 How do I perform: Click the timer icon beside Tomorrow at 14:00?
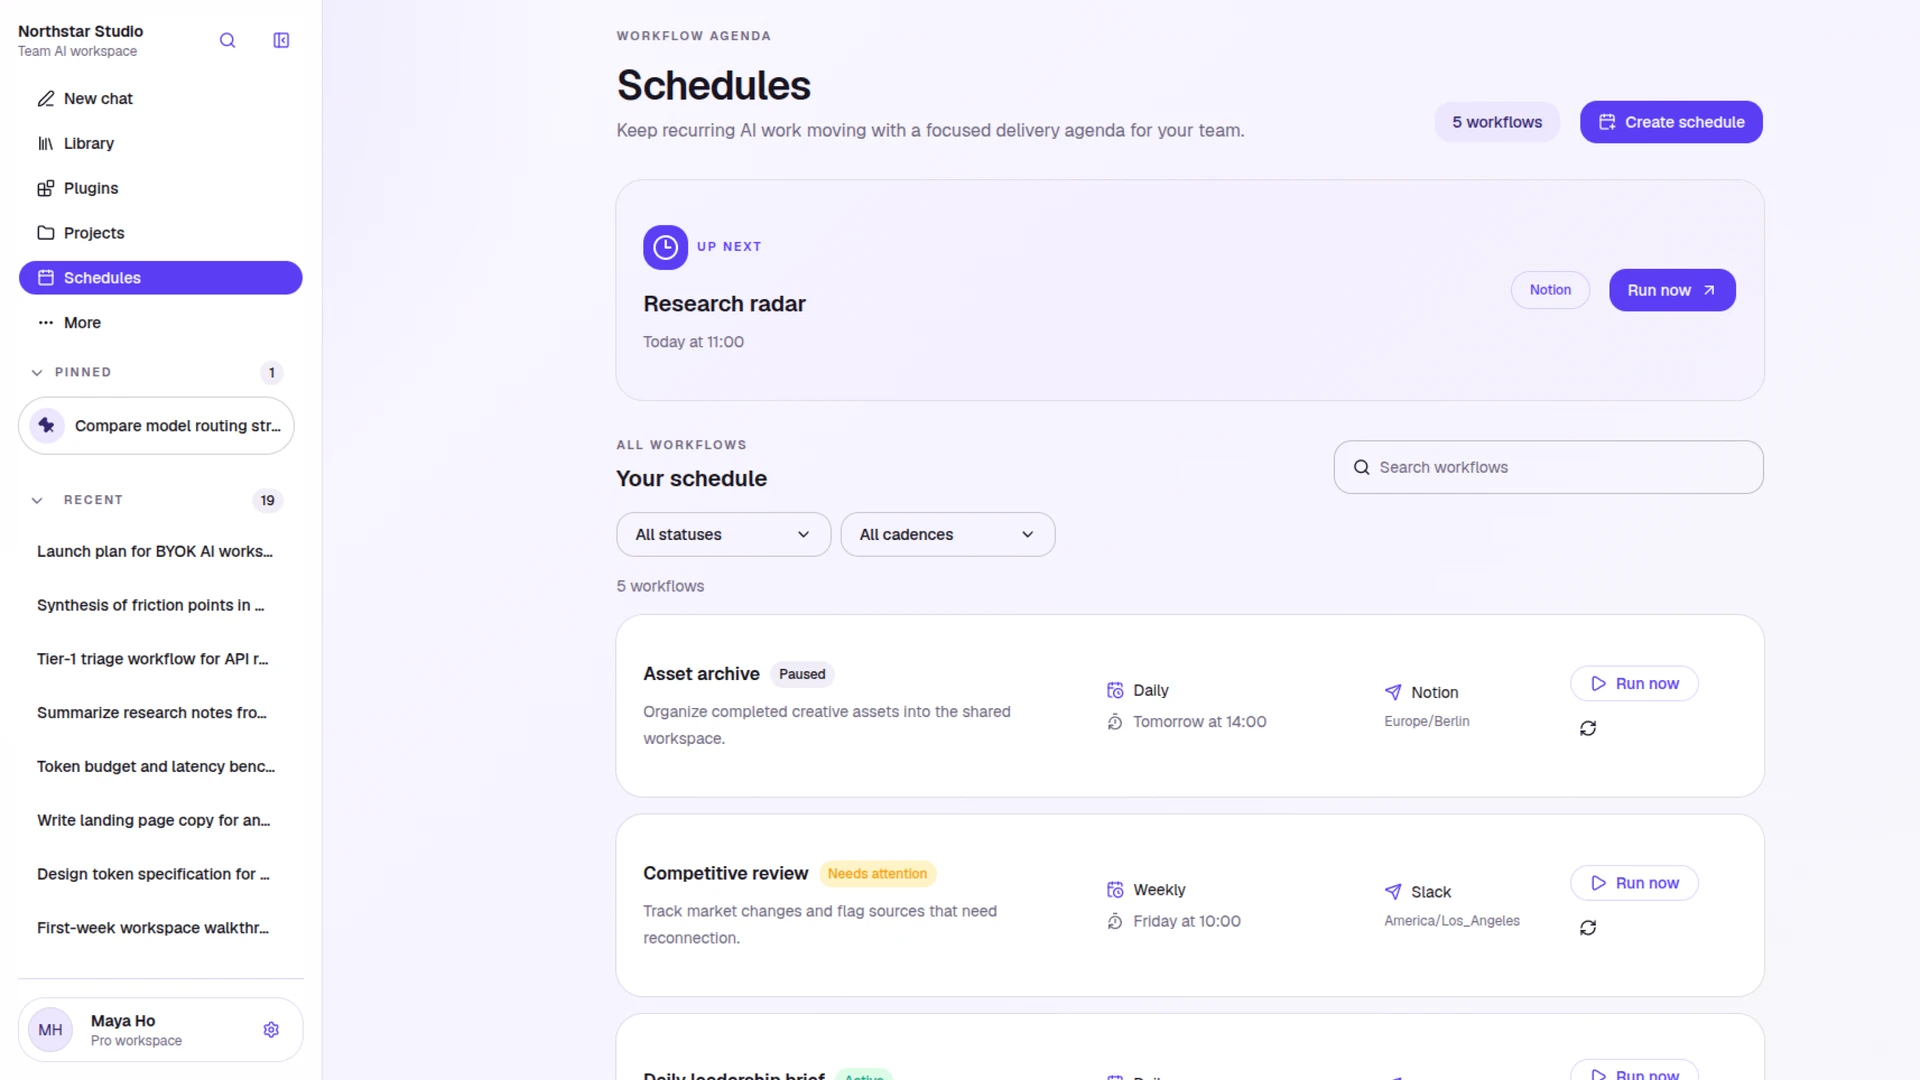[1115, 722]
